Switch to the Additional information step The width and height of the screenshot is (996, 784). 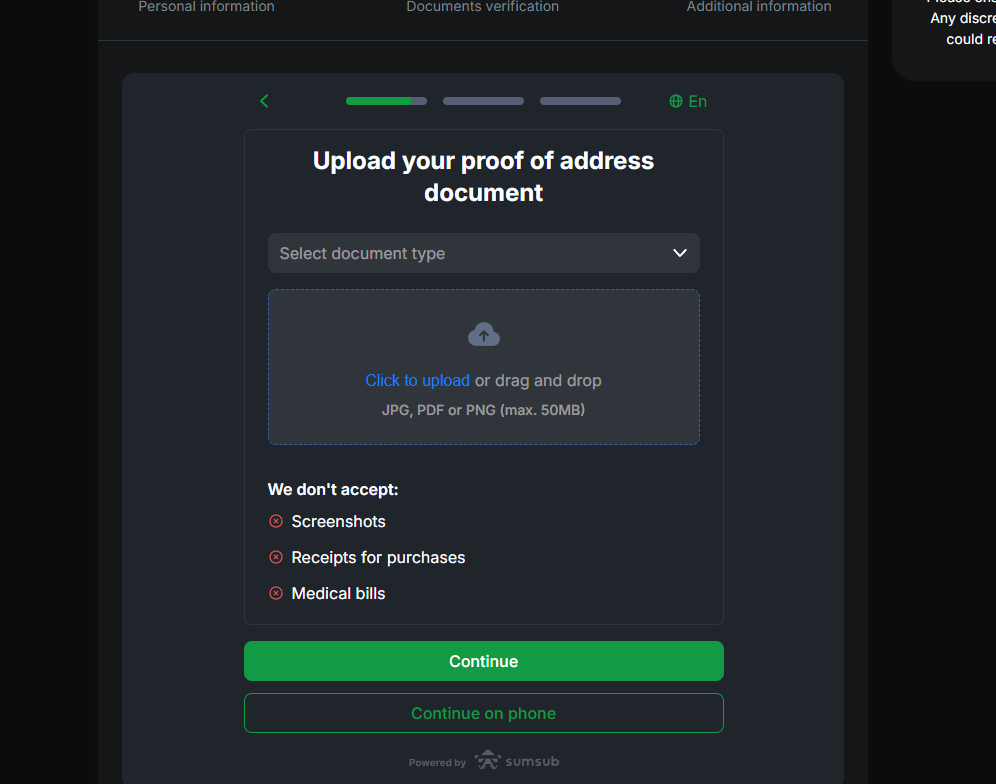(759, 7)
